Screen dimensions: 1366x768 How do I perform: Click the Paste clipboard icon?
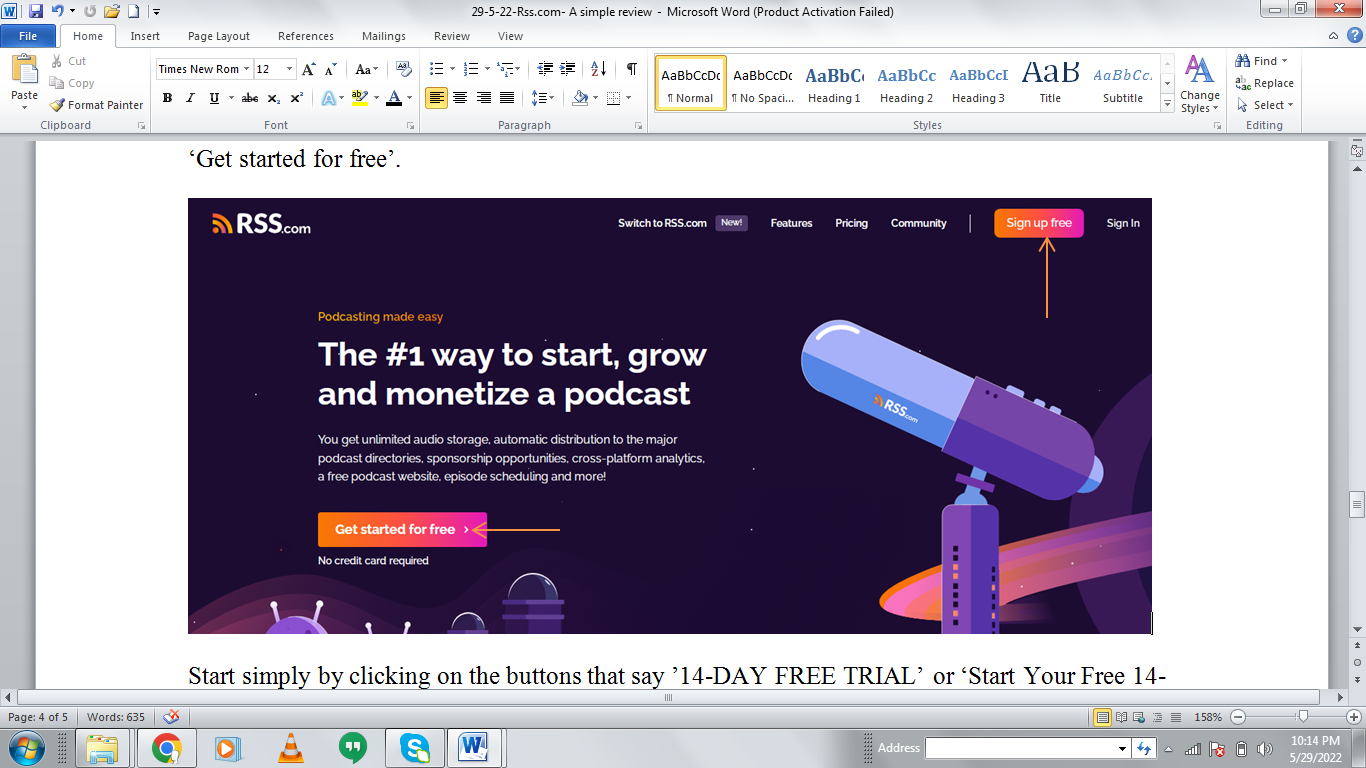click(24, 70)
